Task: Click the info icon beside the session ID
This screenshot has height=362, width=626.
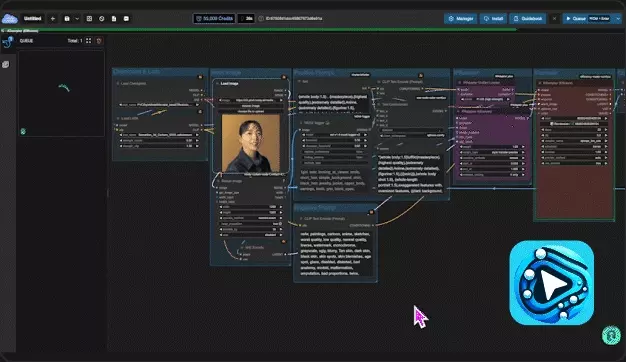Action: coord(261,18)
